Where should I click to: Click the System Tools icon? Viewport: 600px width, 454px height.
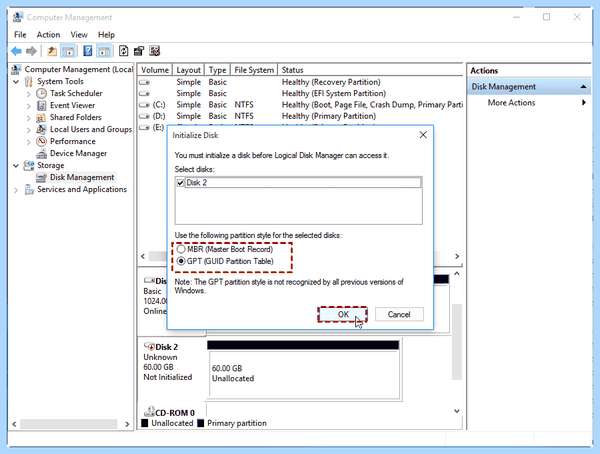coord(29,82)
